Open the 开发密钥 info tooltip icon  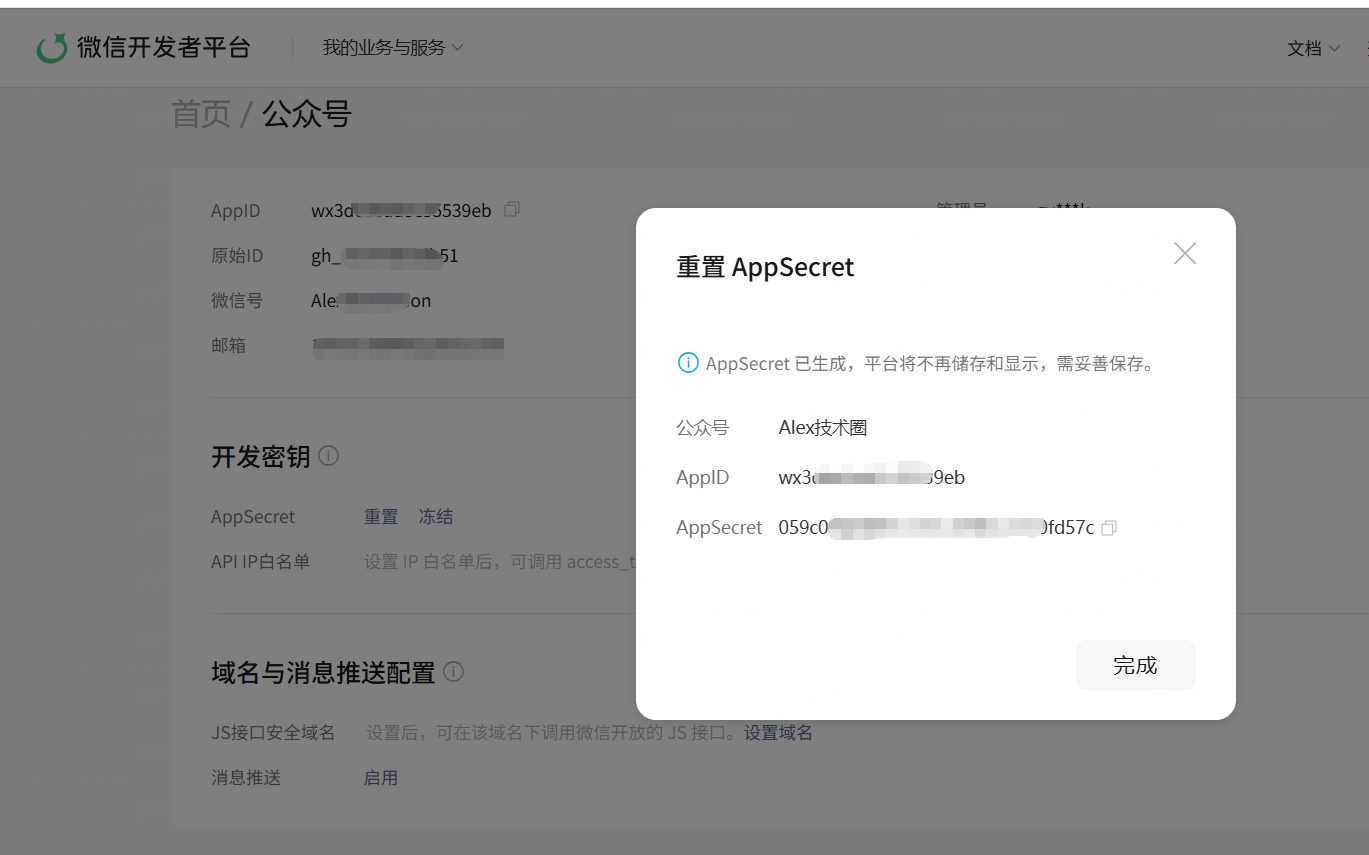tap(328, 456)
